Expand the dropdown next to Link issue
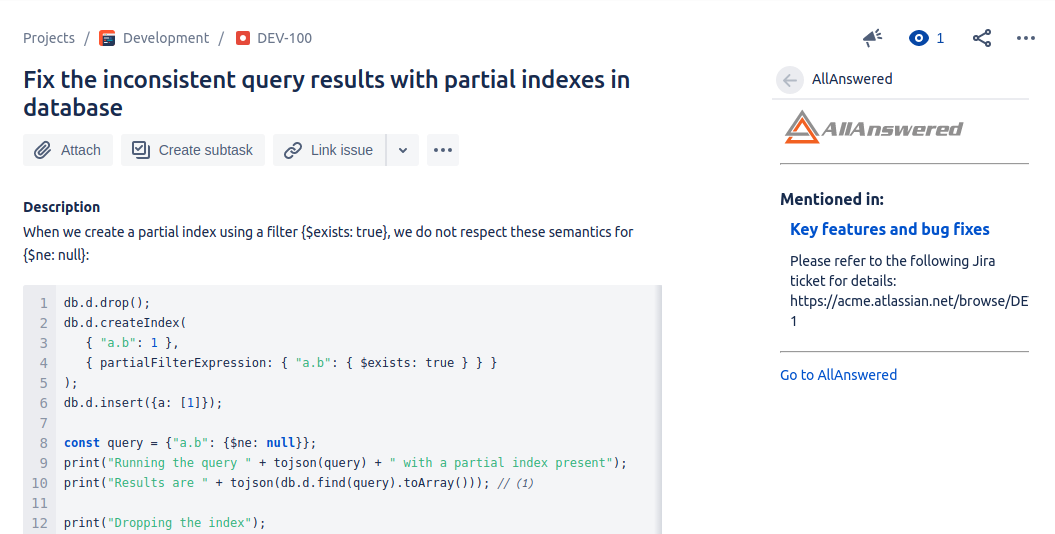 click(x=402, y=150)
